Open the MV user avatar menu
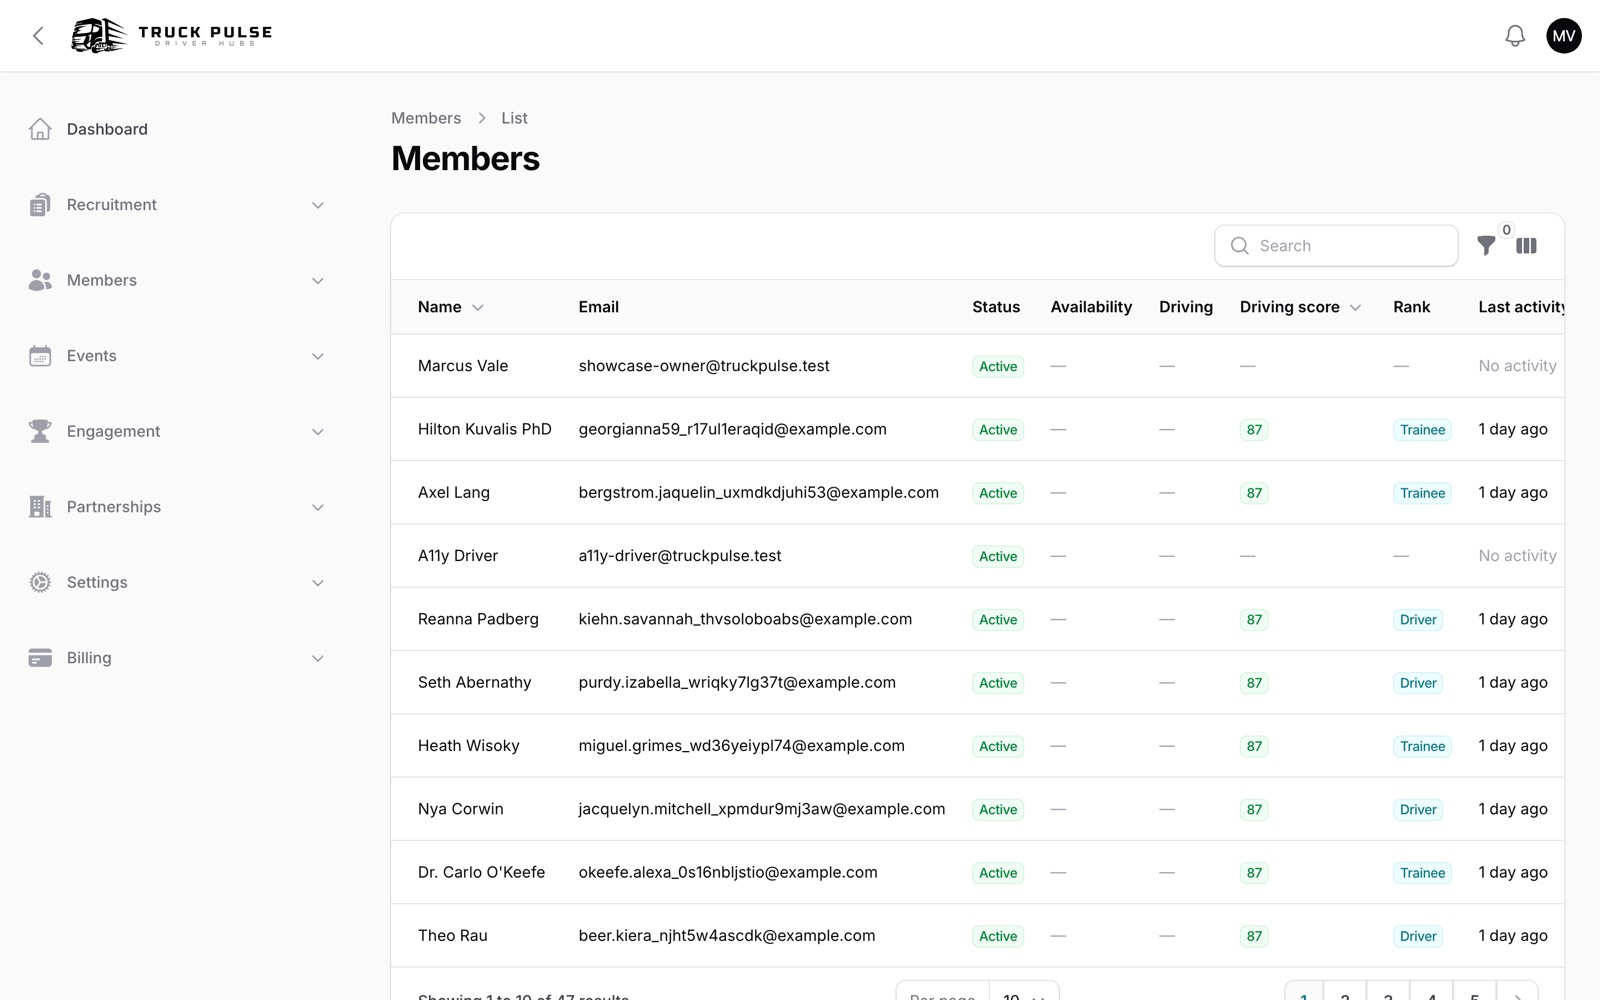Screen dimensions: 1600x1000 click(x=1564, y=36)
